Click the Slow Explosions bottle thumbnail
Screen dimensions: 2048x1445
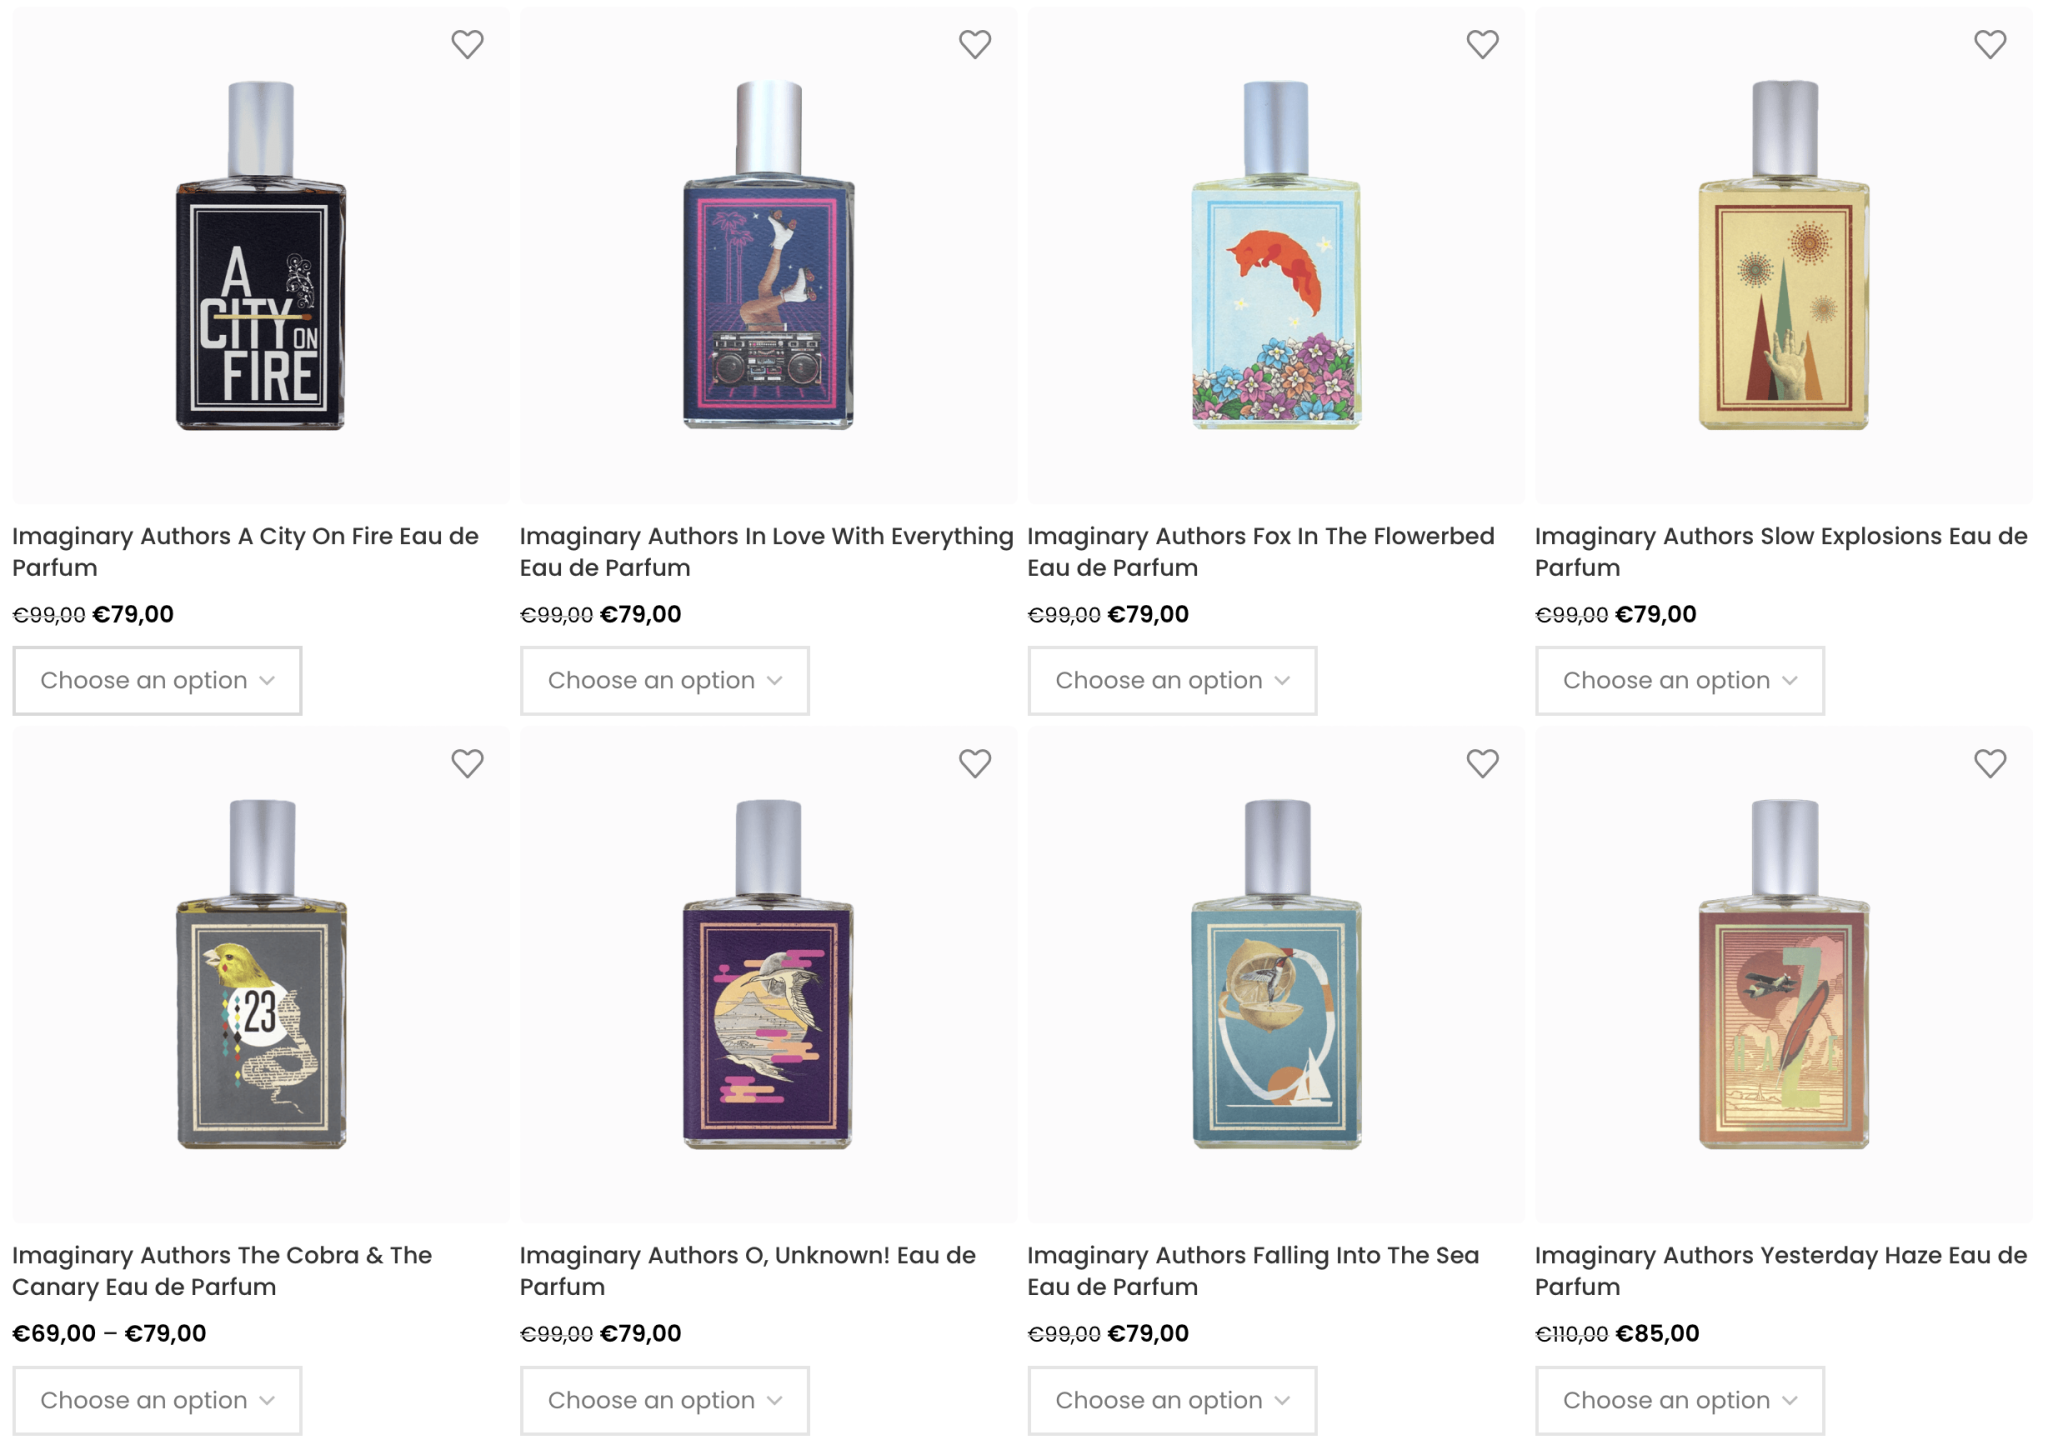[1783, 256]
